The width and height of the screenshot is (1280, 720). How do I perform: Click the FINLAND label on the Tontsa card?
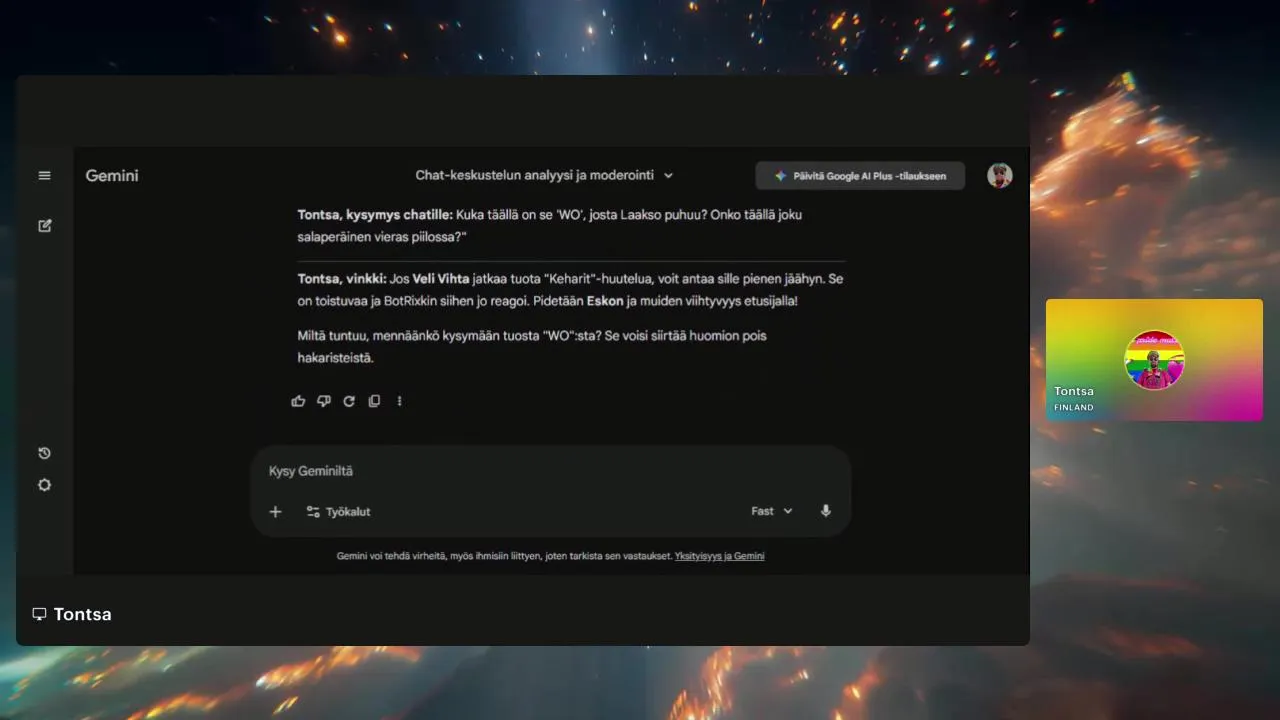tap(1074, 408)
